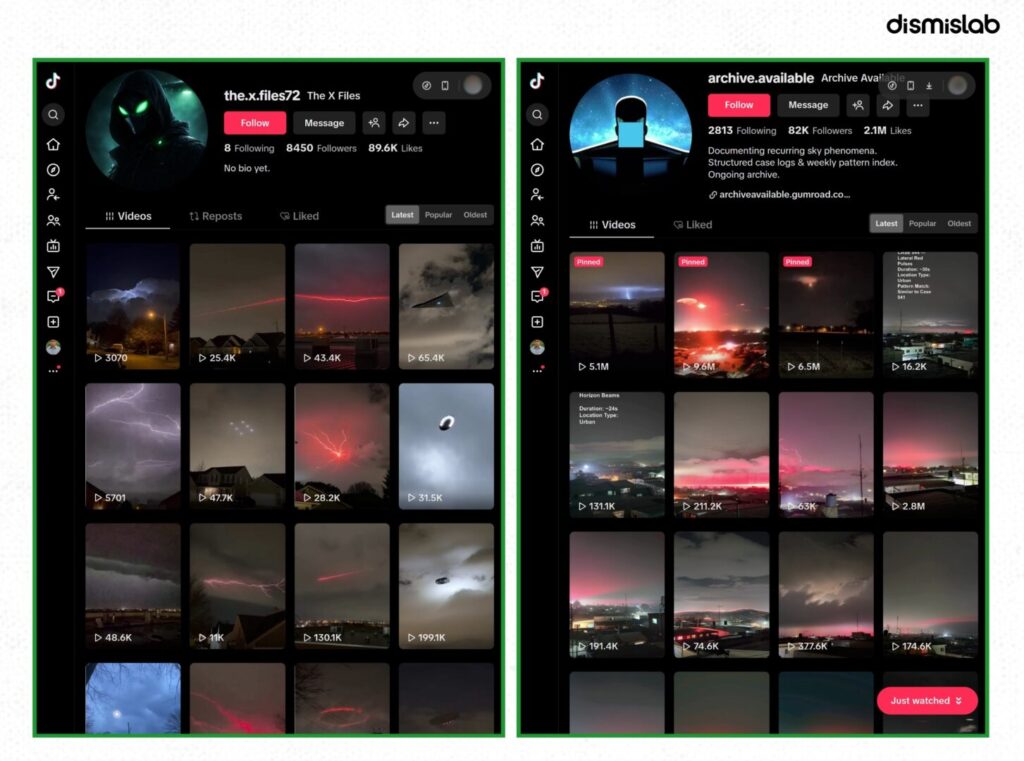Follow the archive.available account

(x=739, y=105)
